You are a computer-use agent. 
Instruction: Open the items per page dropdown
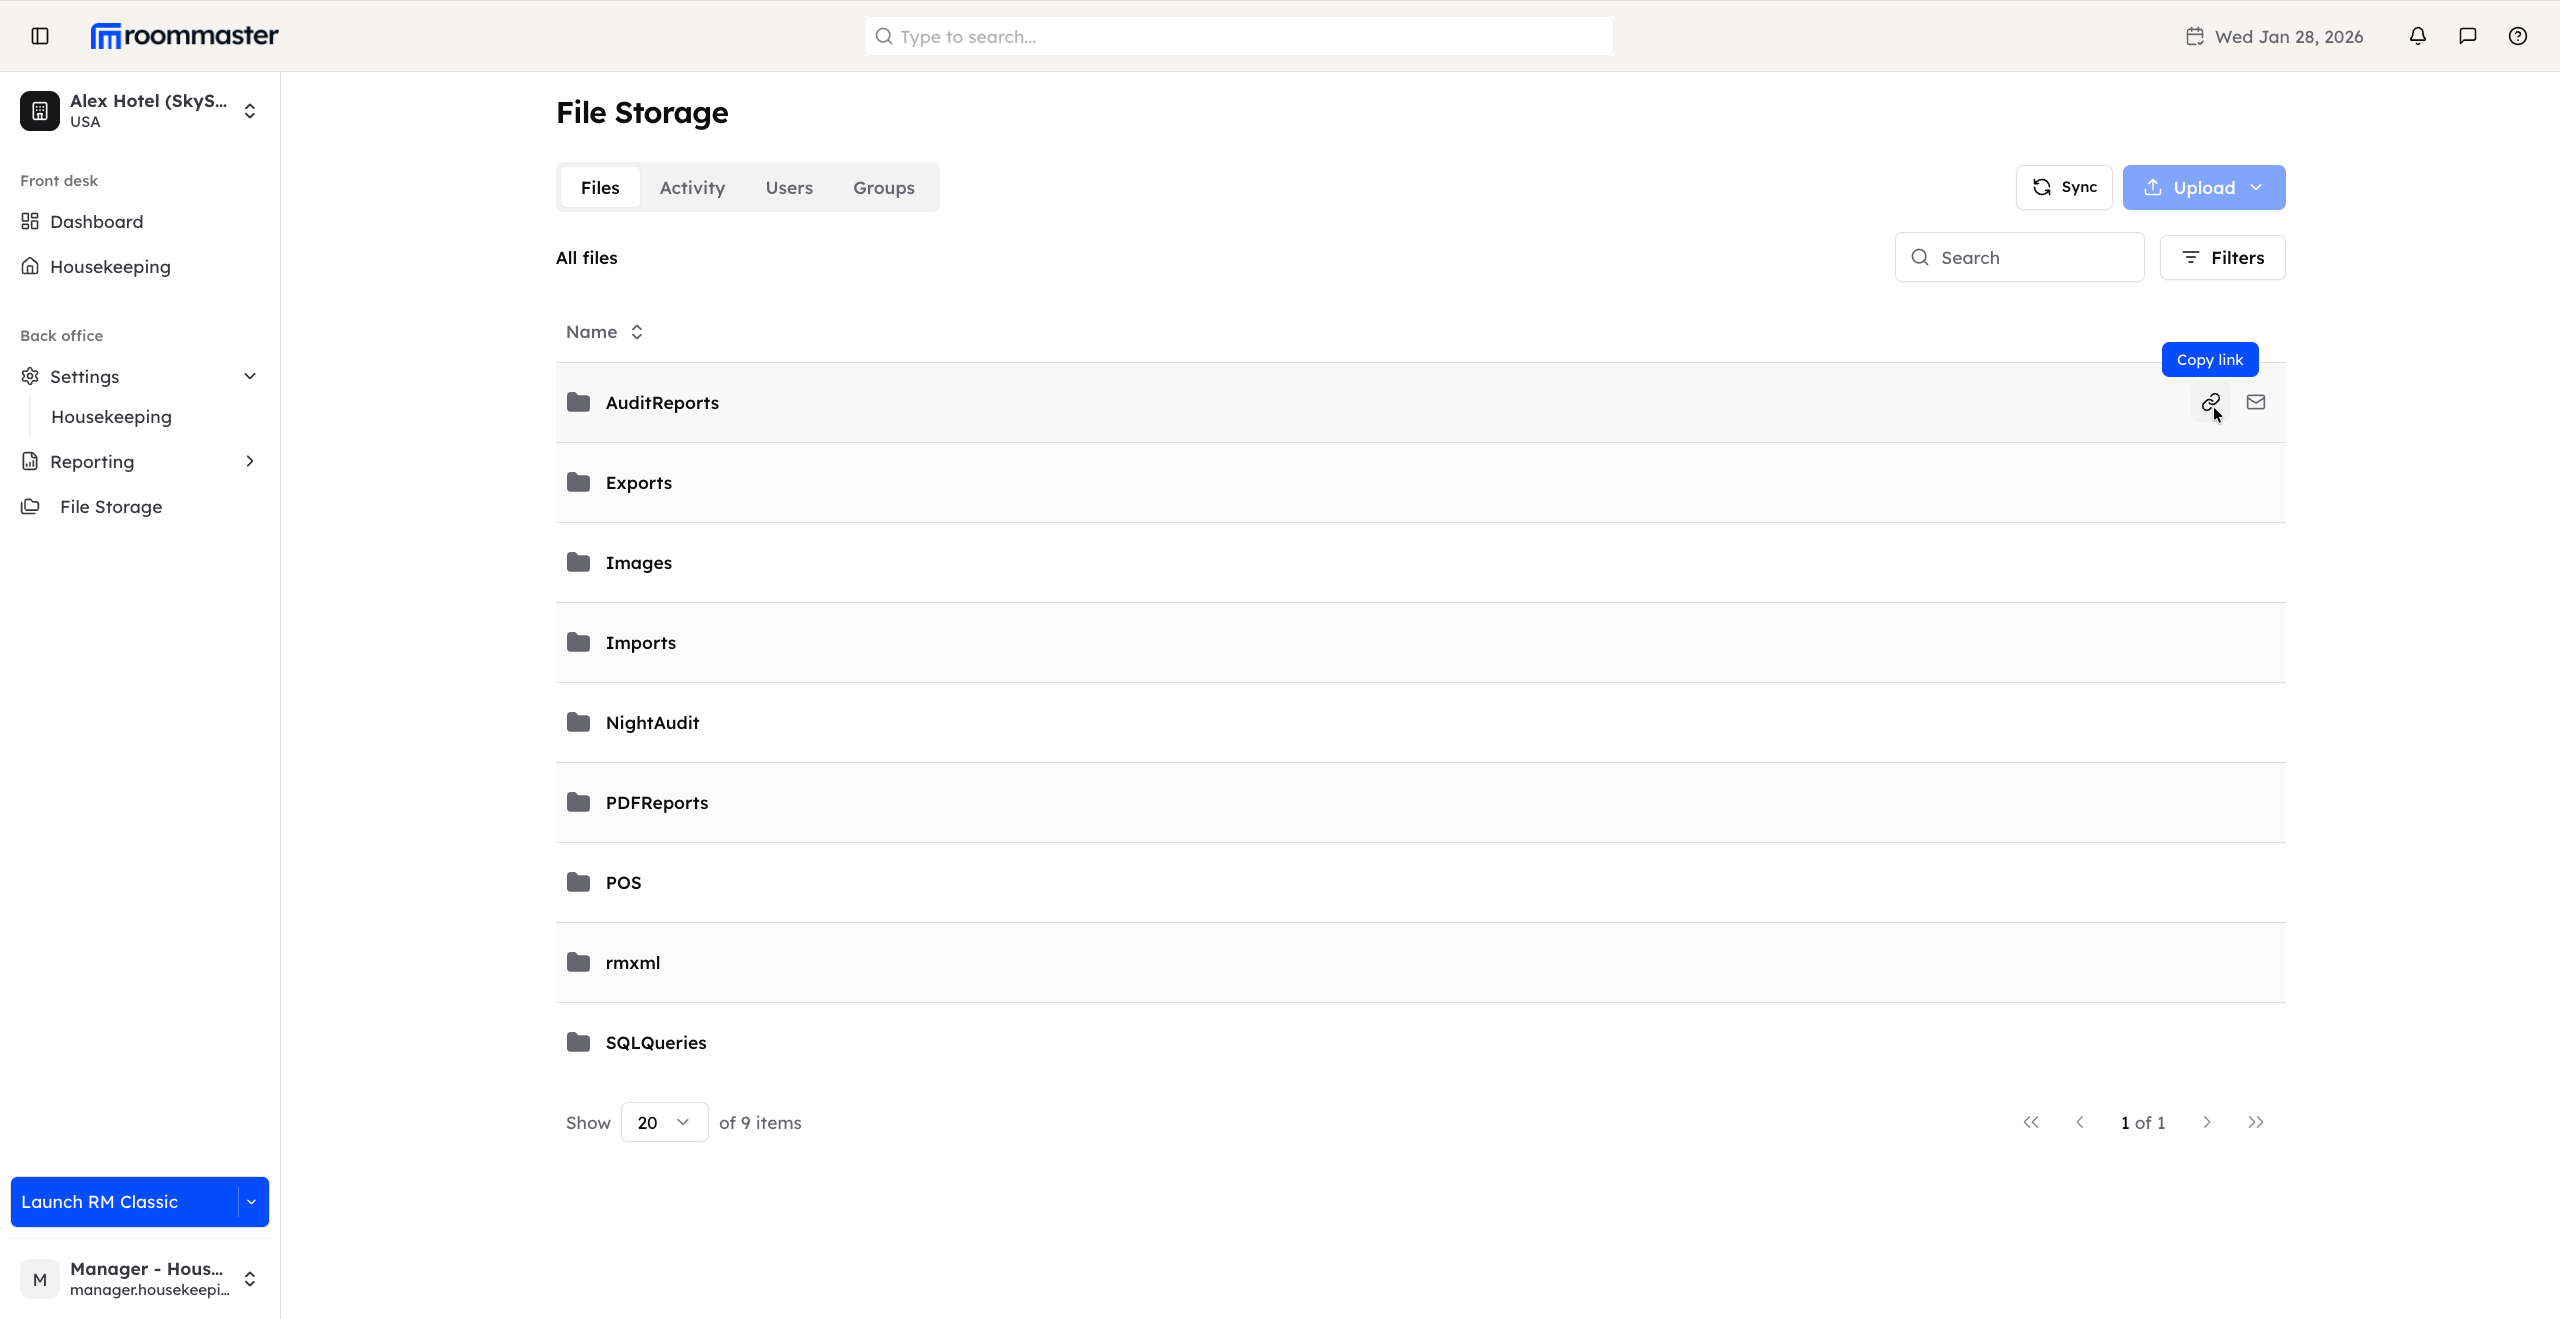click(664, 1122)
